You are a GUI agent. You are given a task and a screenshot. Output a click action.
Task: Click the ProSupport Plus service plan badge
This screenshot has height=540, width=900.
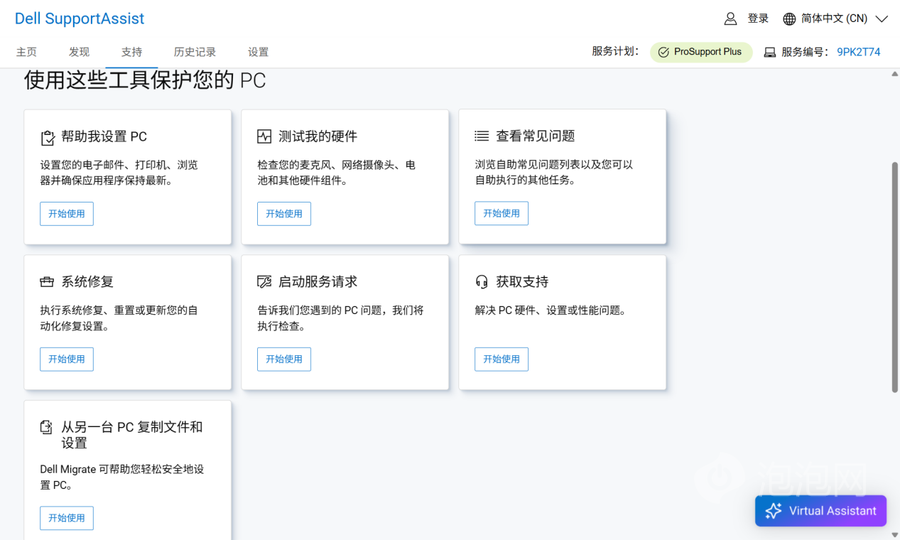701,52
